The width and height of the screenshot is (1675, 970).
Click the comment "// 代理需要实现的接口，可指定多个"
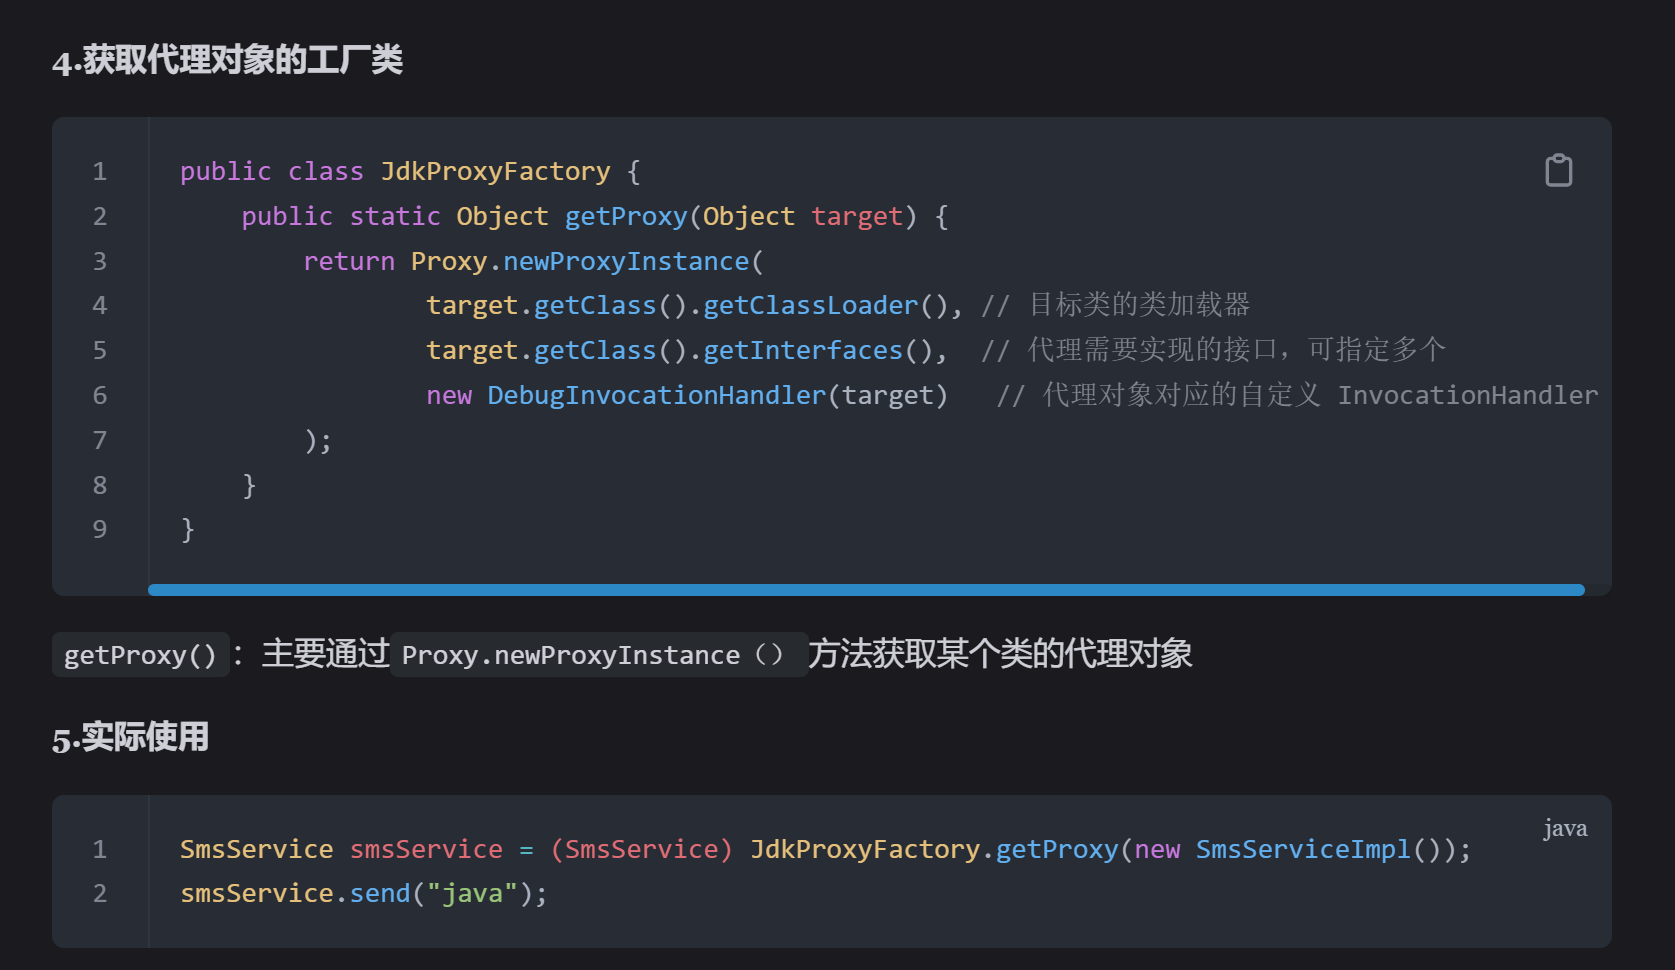[x=1213, y=350]
